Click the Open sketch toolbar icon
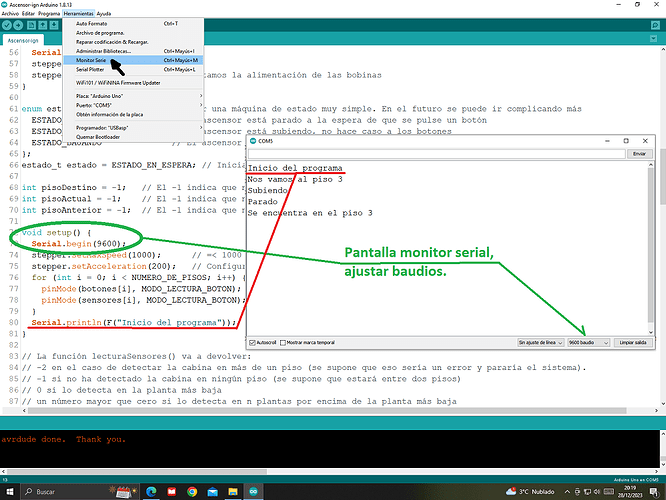 tap(42, 25)
